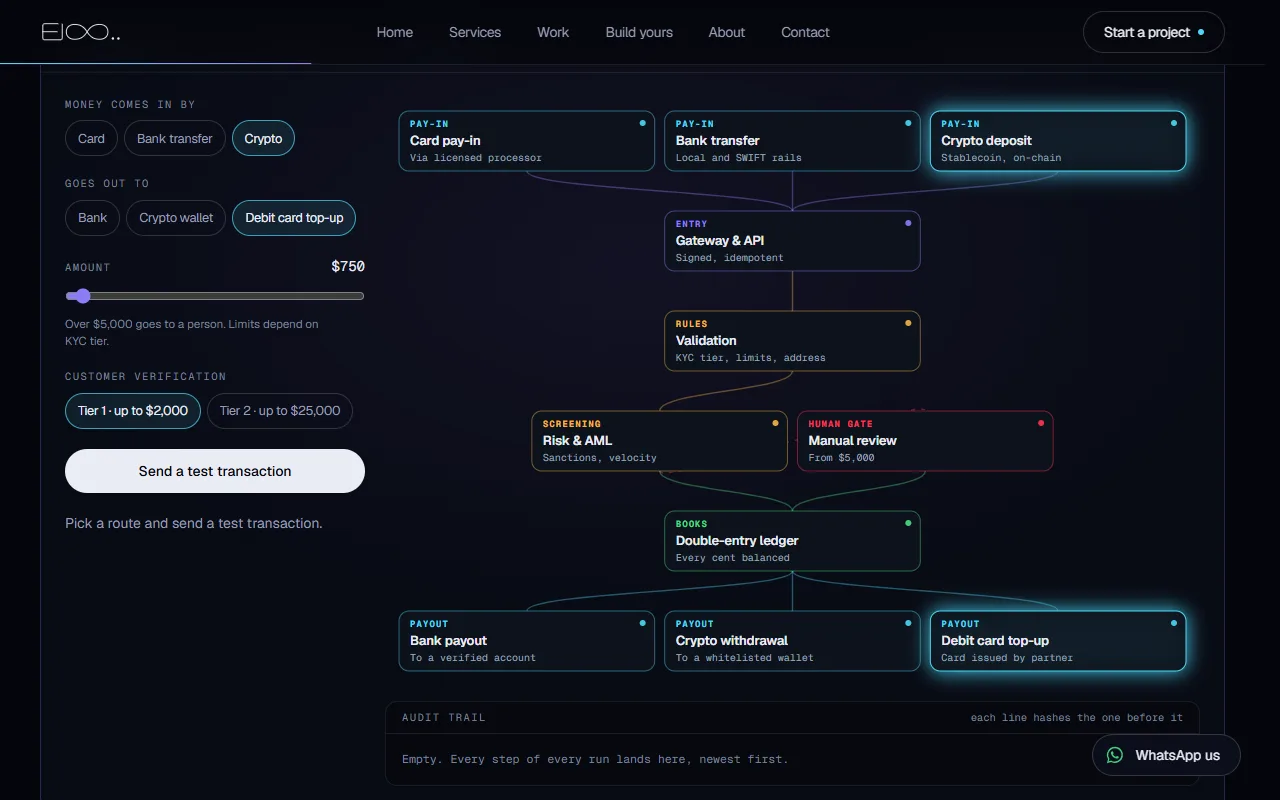Select Crypto wallet payout option
The image size is (1280, 800).
point(176,217)
